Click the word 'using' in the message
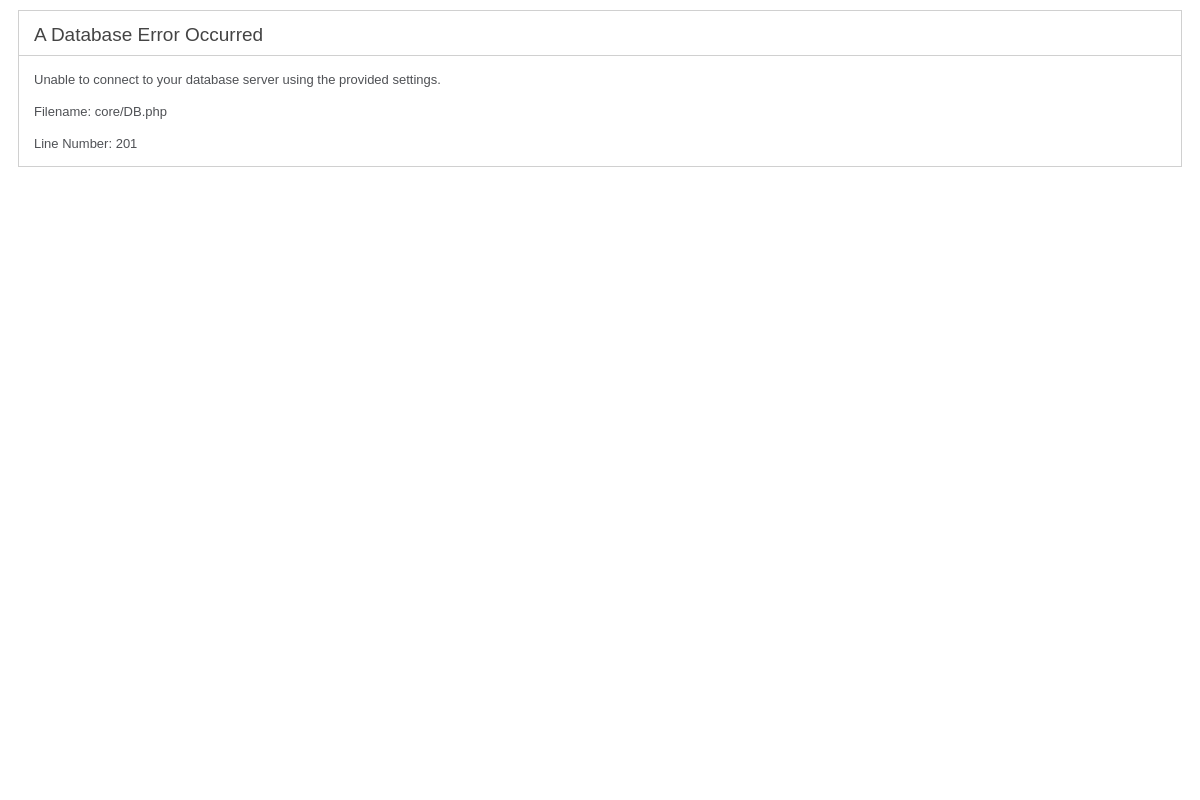The width and height of the screenshot is (1200, 800). tap(298, 79)
